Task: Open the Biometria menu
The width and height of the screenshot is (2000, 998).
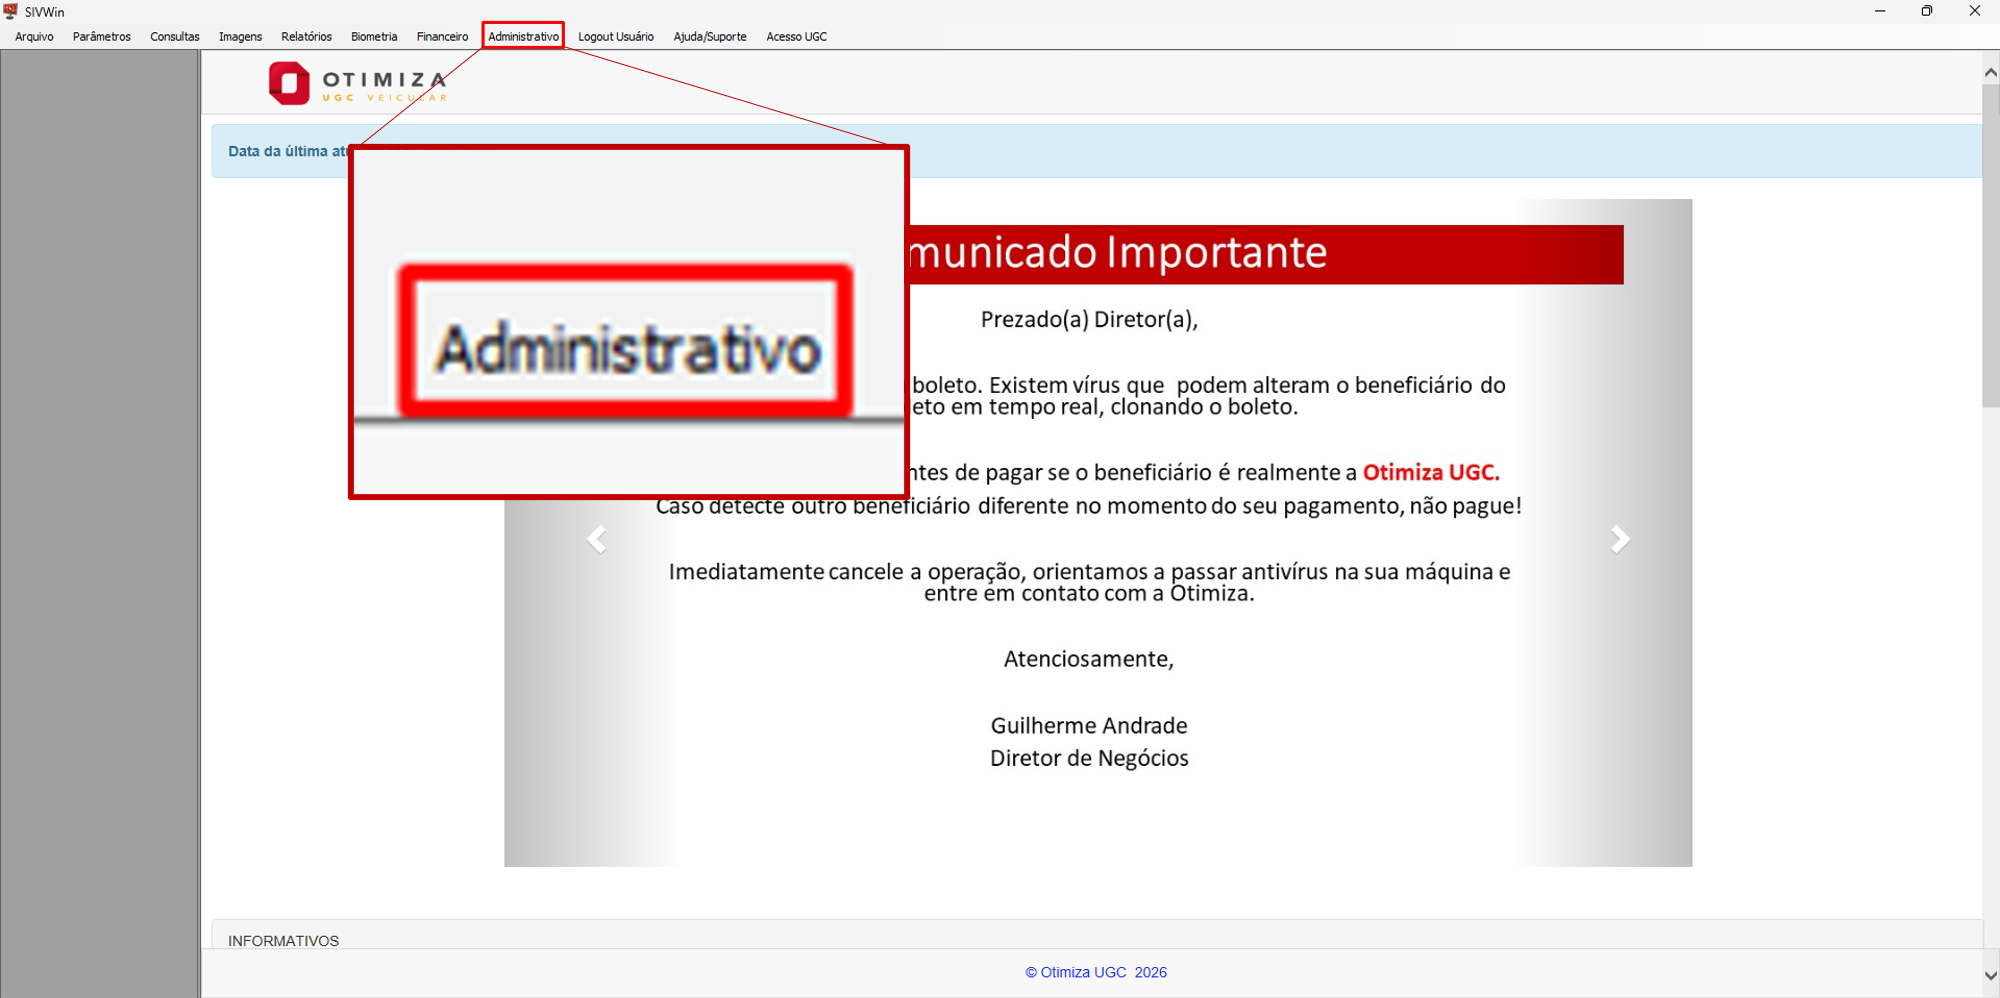Action: click(374, 37)
